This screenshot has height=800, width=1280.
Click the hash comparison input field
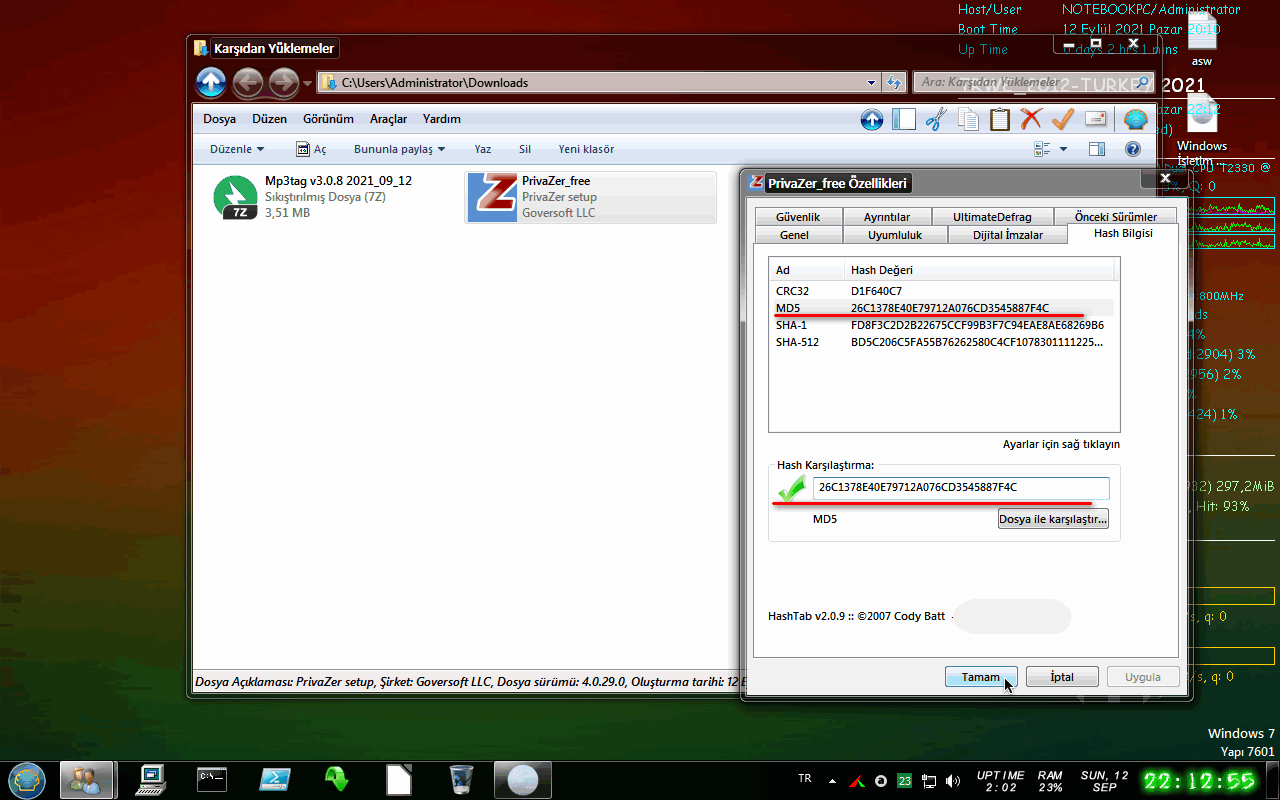pos(961,488)
